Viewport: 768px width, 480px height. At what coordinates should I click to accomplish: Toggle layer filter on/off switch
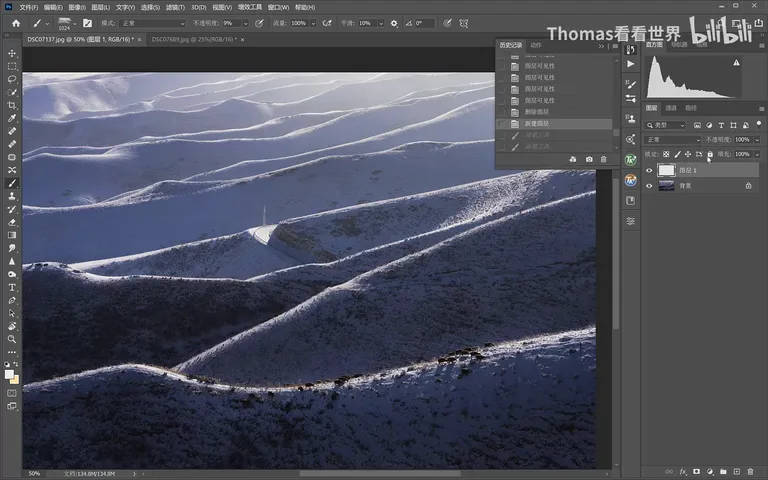tap(759, 124)
